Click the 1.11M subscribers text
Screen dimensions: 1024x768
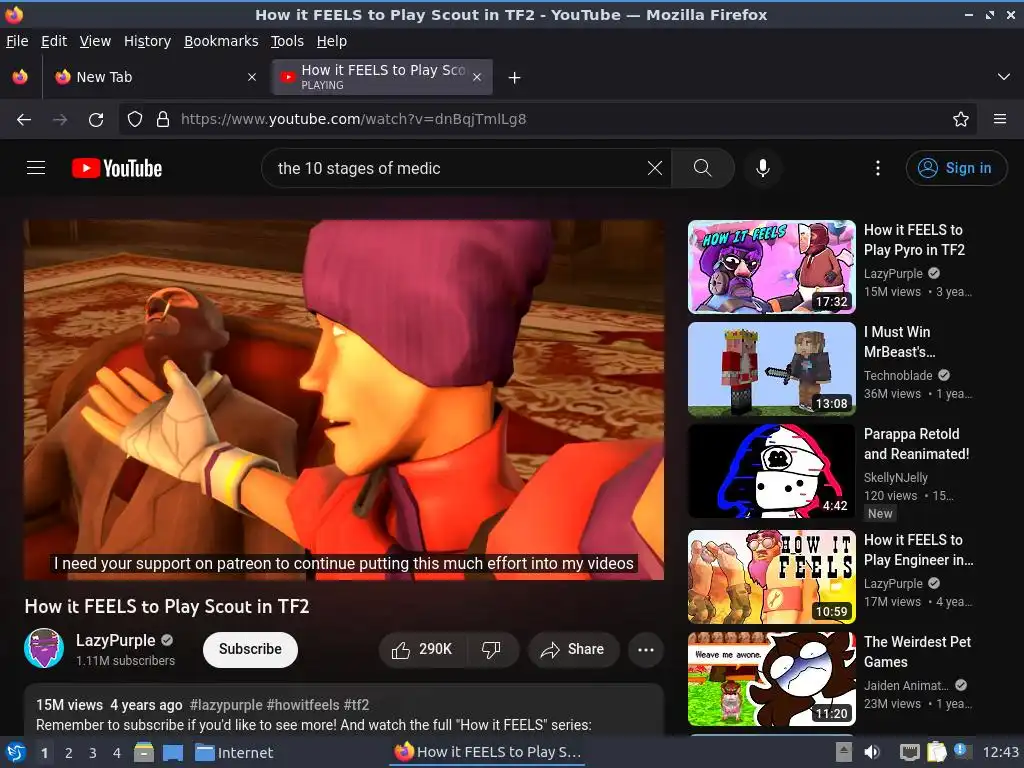point(125,661)
